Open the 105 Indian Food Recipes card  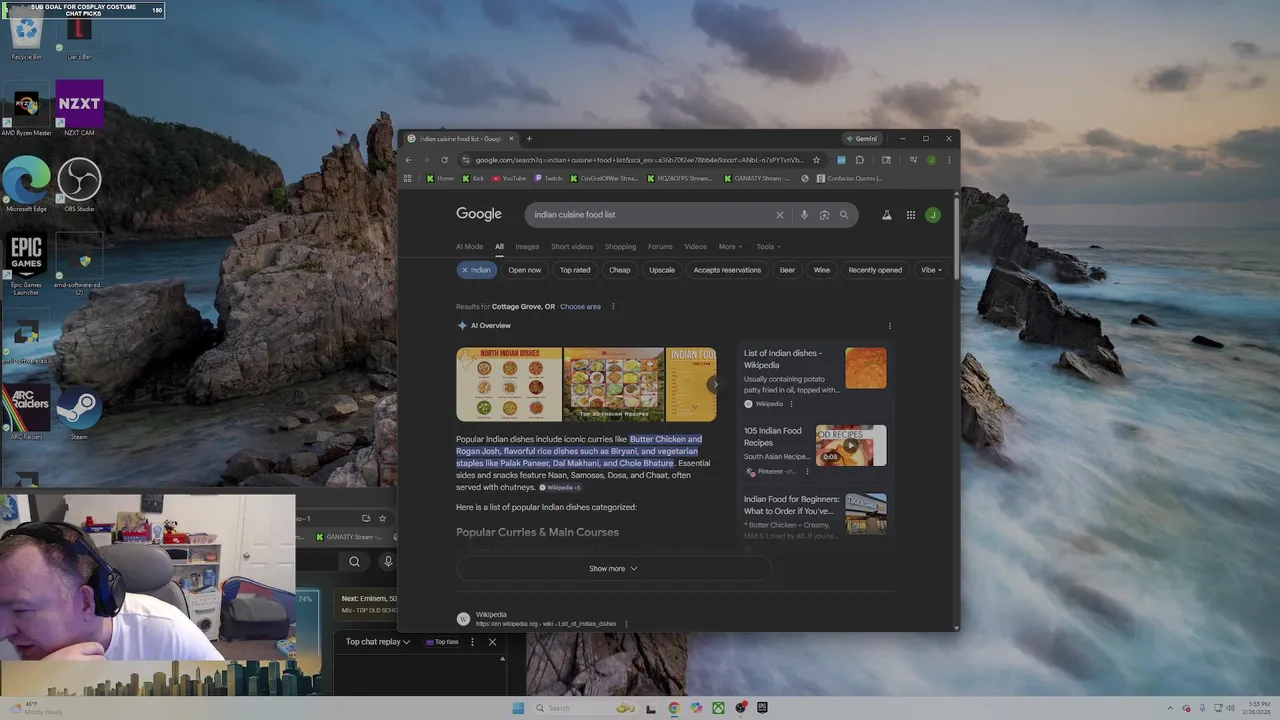click(815, 451)
